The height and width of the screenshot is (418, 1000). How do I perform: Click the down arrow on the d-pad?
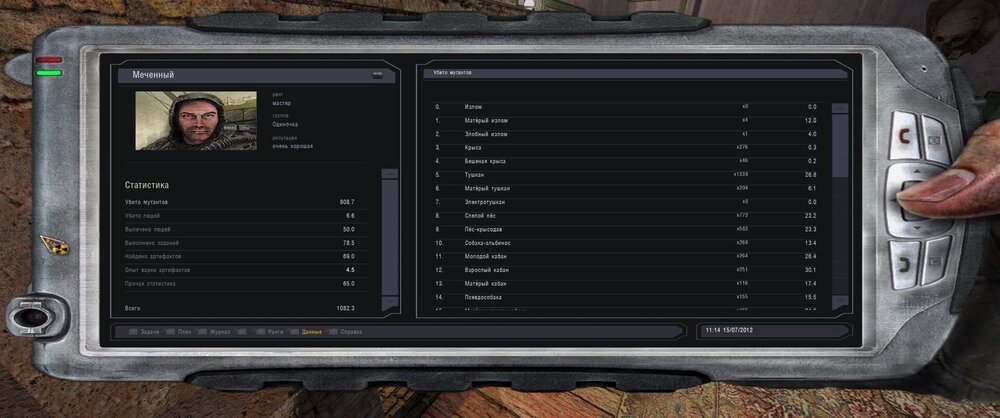[917, 227]
